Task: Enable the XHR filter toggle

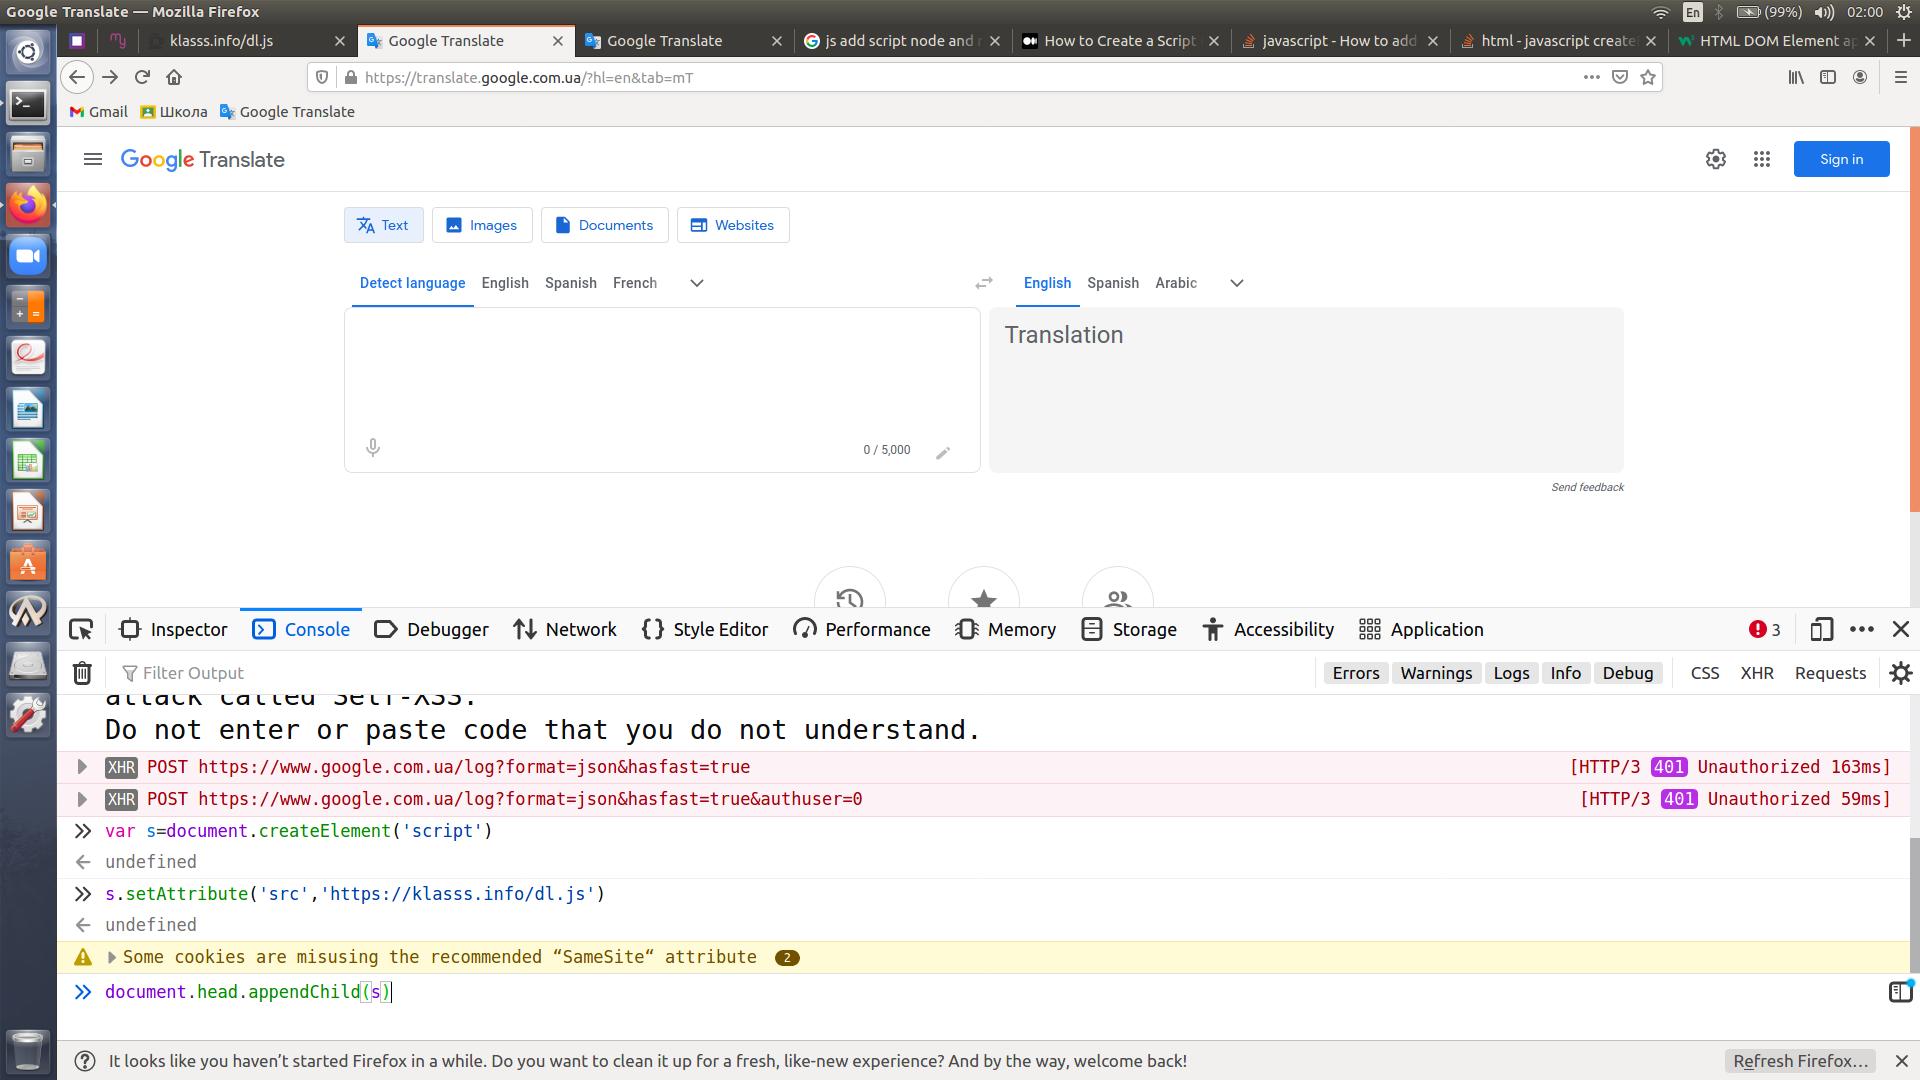Action: (1756, 673)
